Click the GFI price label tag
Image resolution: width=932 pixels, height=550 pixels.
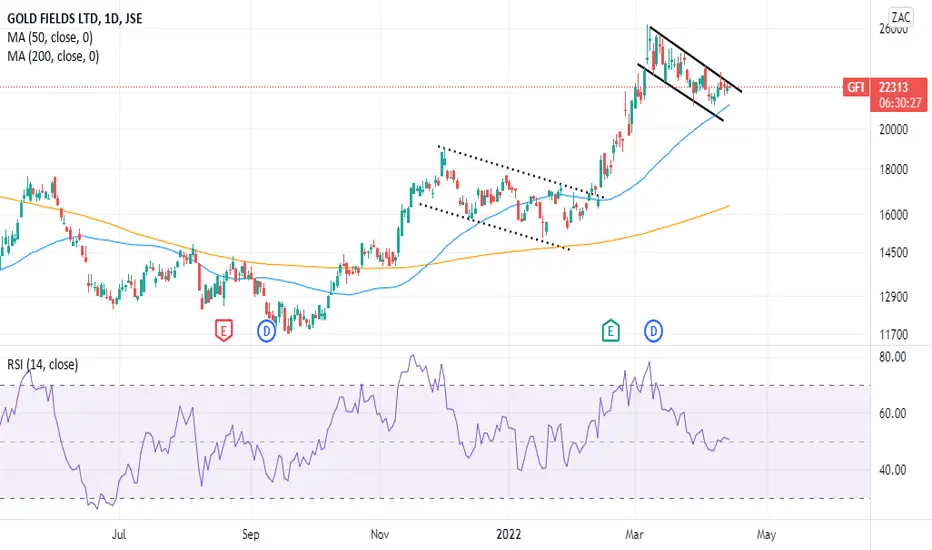855,87
